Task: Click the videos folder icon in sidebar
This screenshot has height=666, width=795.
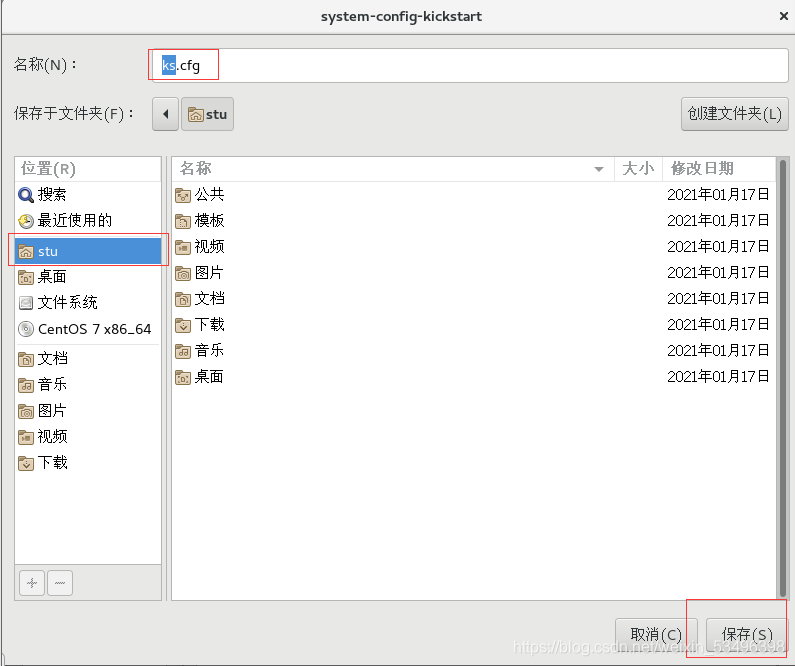Action: 26,437
